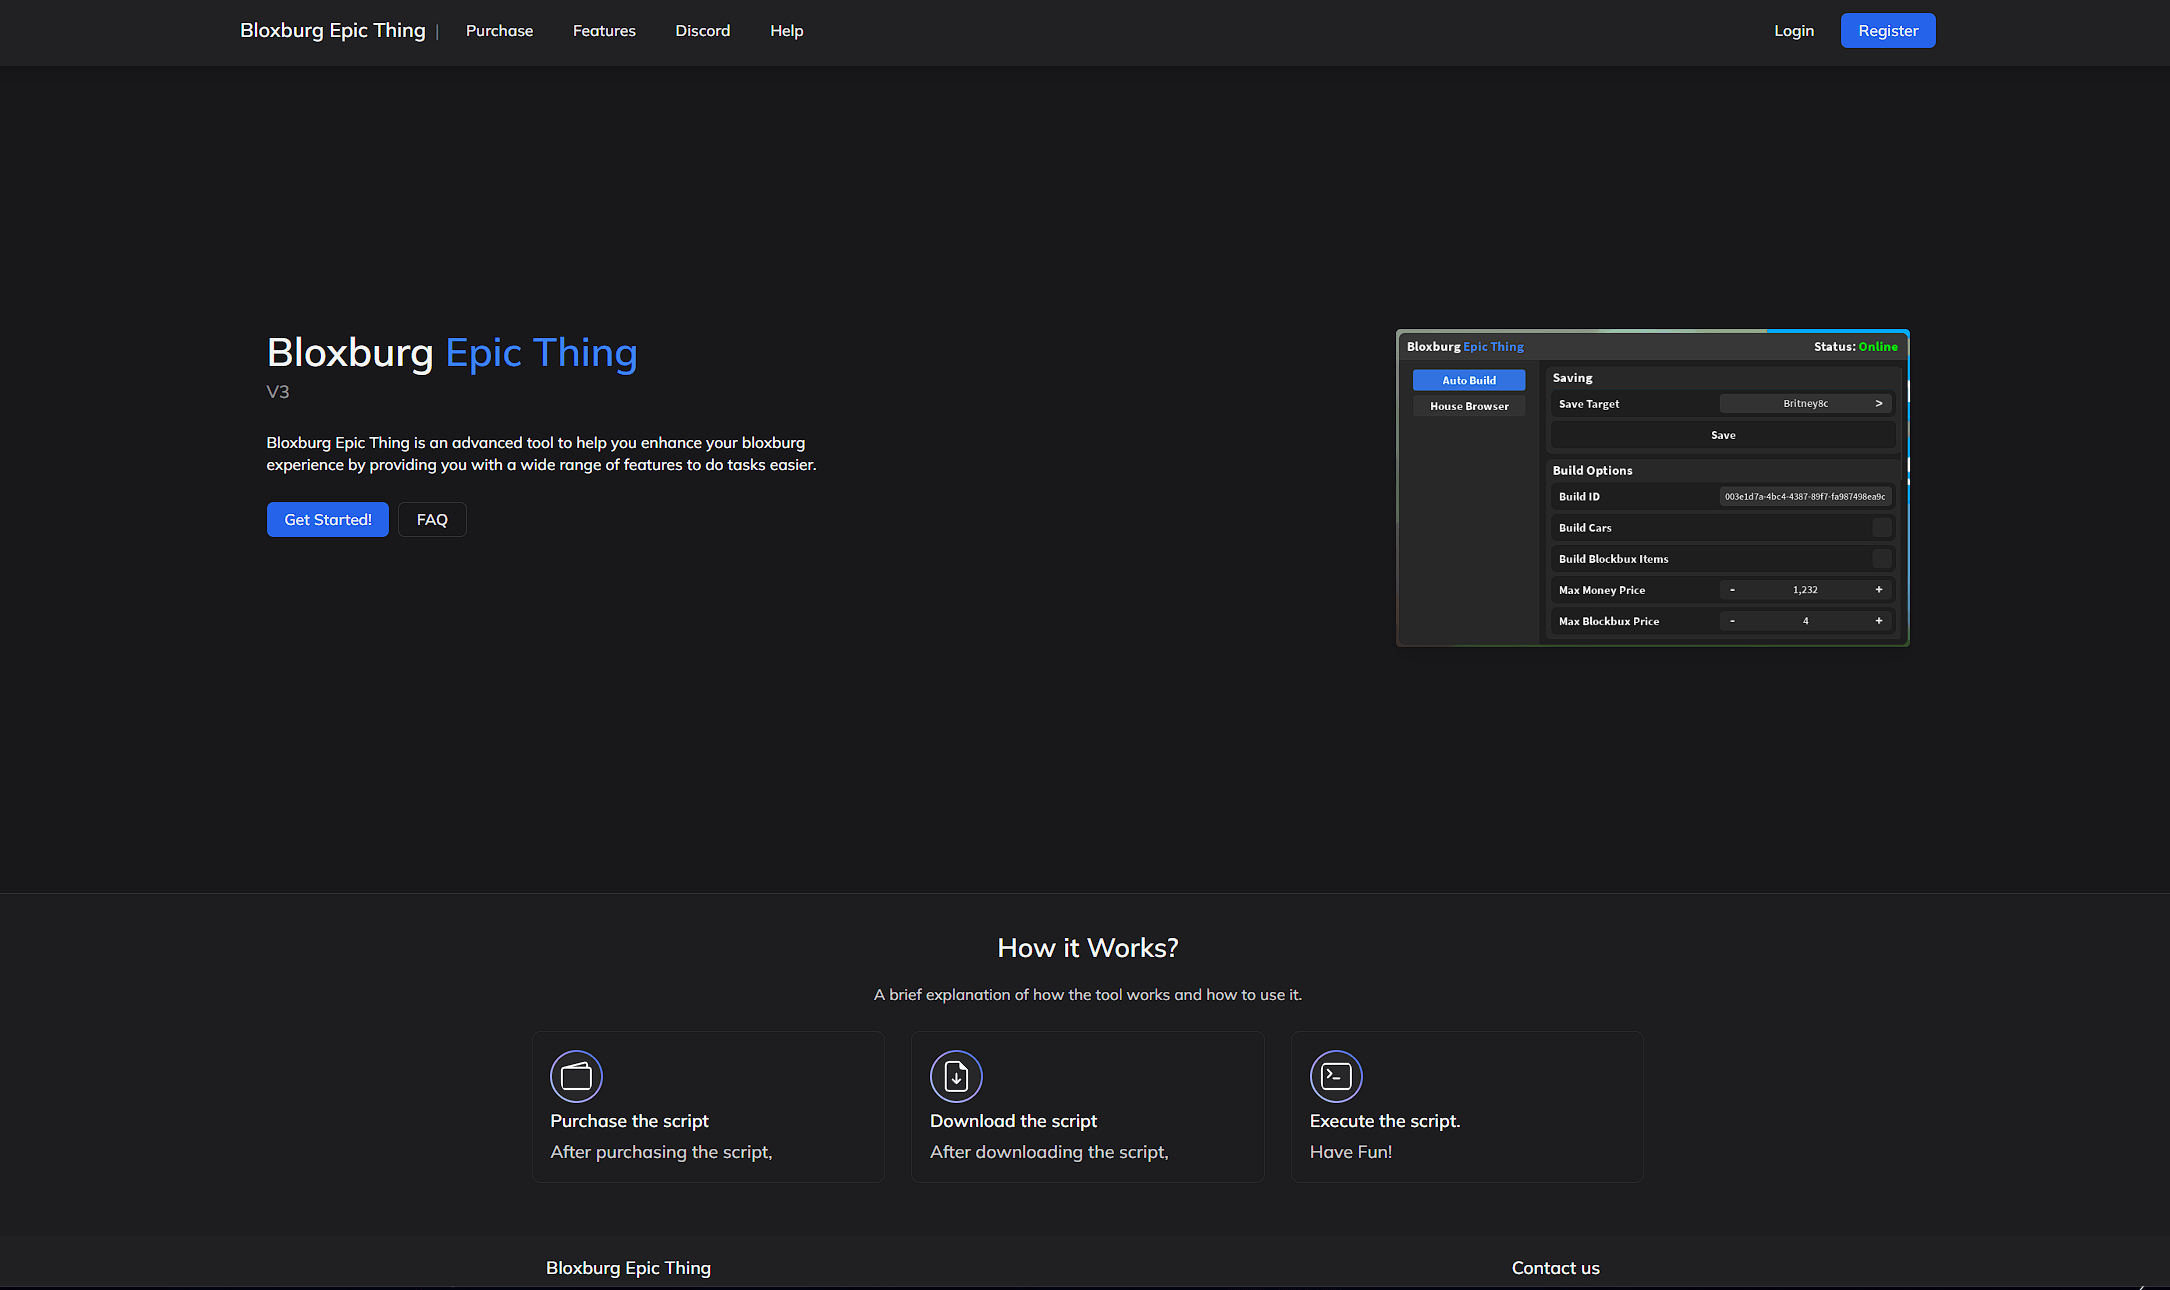Screen dimensions: 2170x1290
Task: Click the Register button in navigation
Action: point(1887,31)
